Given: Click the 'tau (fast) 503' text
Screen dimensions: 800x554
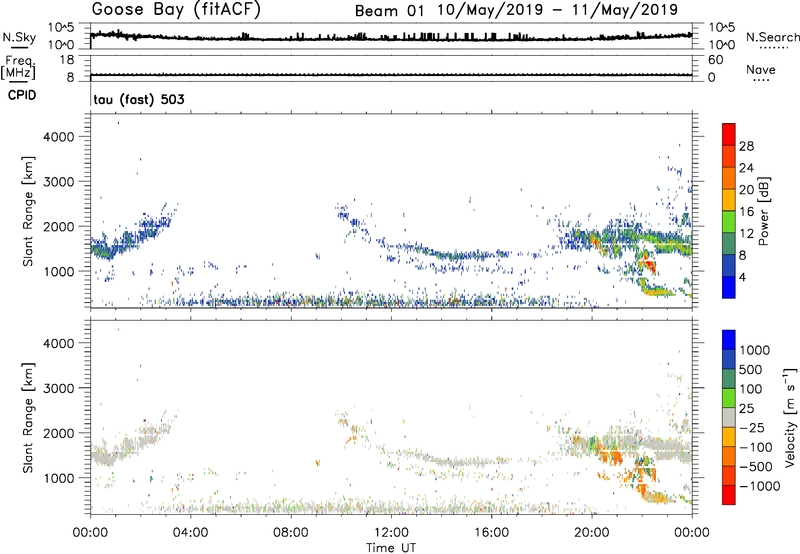Looking at the screenshot, I should (139, 99).
